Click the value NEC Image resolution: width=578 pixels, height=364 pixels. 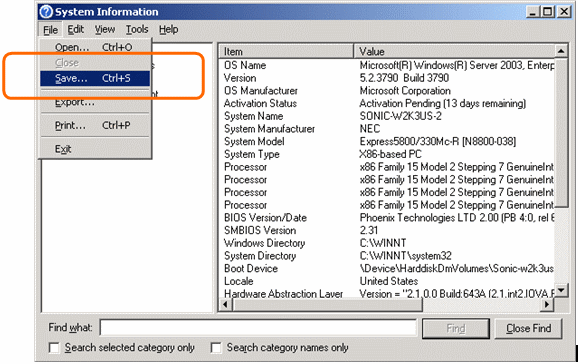click(x=370, y=129)
